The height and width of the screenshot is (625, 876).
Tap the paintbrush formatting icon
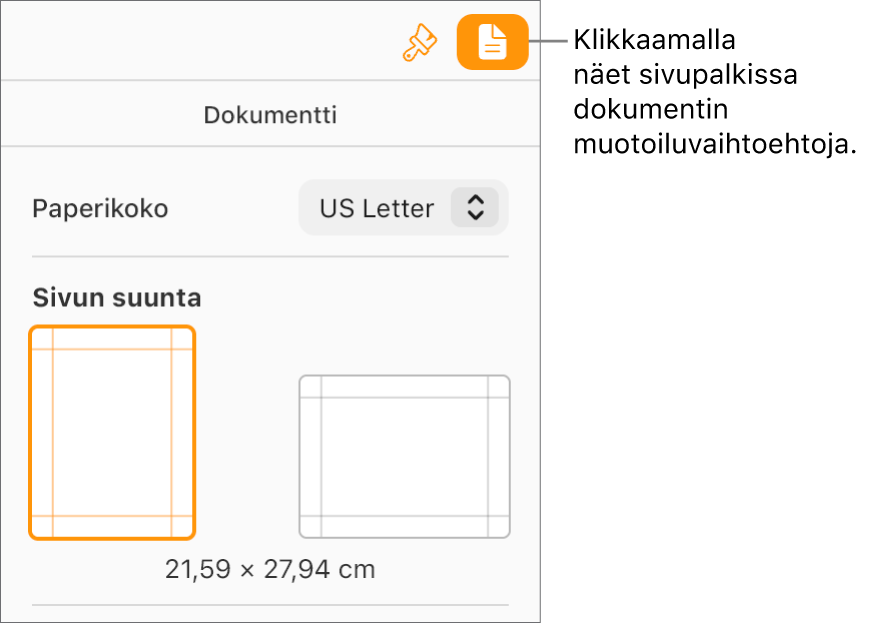coord(419,41)
